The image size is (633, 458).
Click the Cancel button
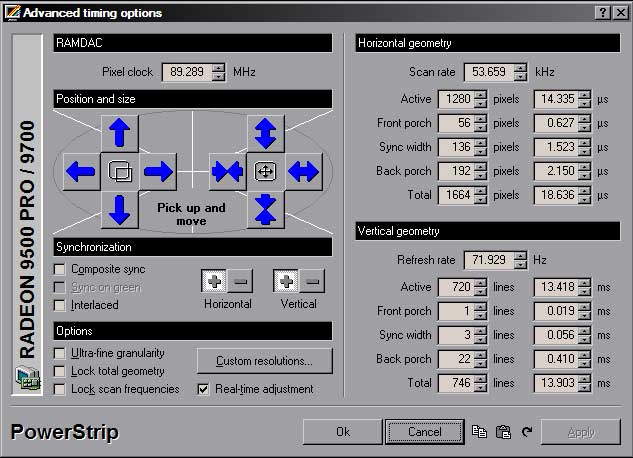coord(425,432)
